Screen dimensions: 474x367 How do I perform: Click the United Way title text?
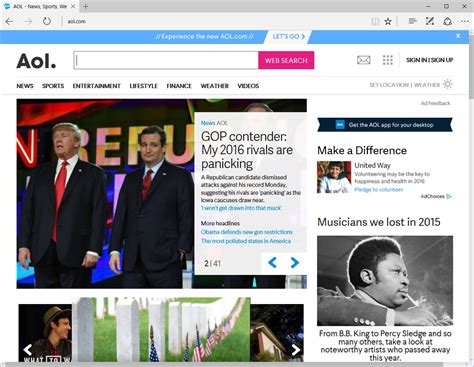pos(372,165)
